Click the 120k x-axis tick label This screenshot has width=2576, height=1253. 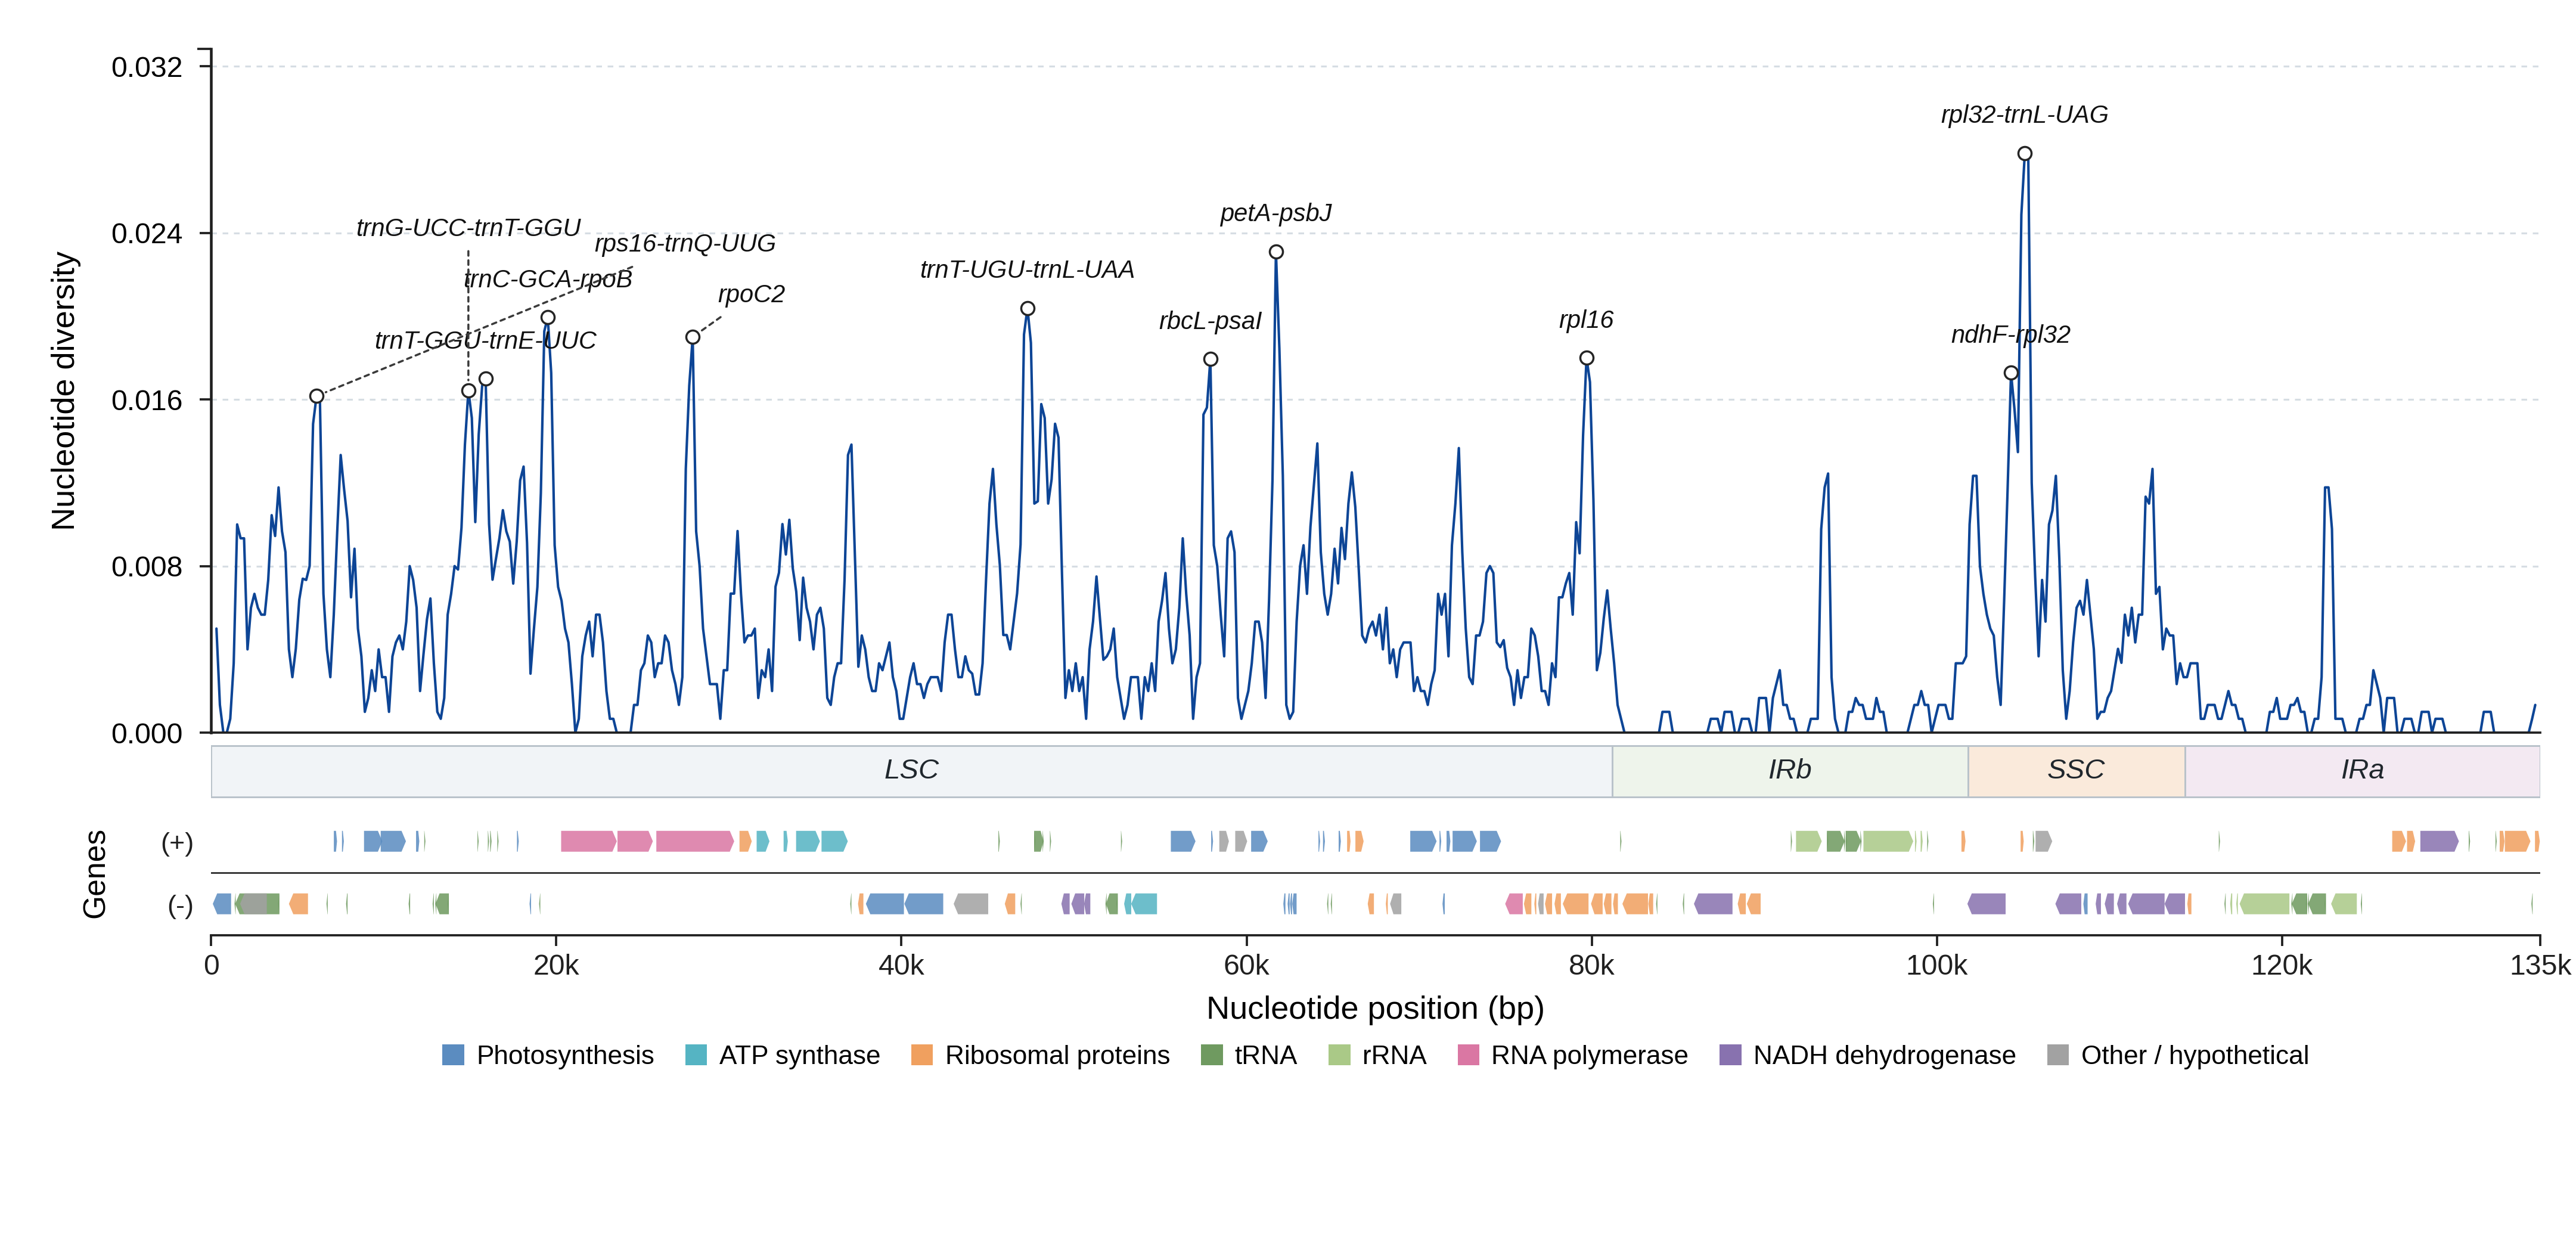pos(2281,966)
